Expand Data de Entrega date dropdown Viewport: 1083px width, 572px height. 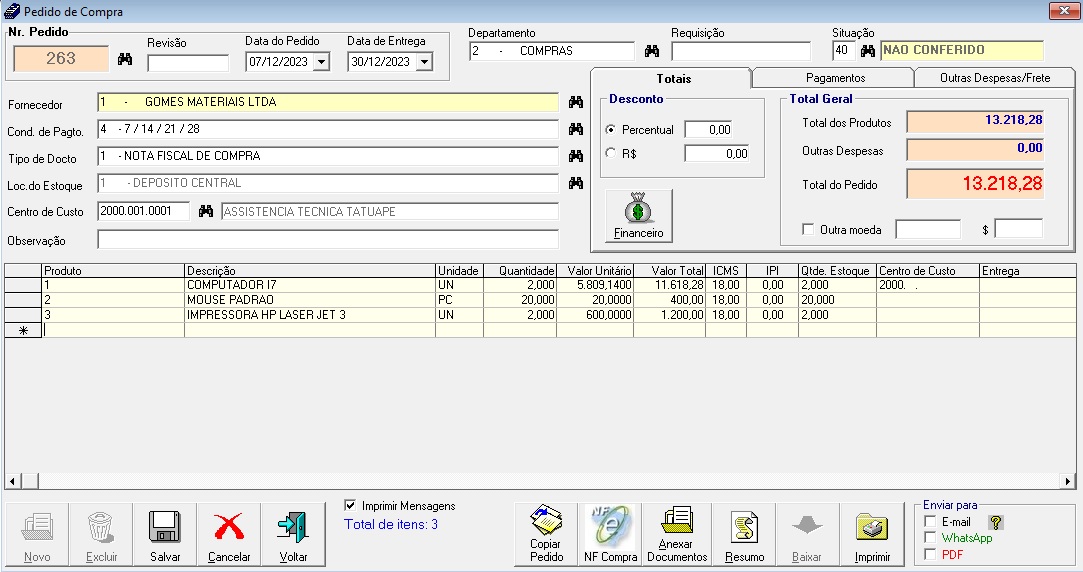[x=423, y=62]
